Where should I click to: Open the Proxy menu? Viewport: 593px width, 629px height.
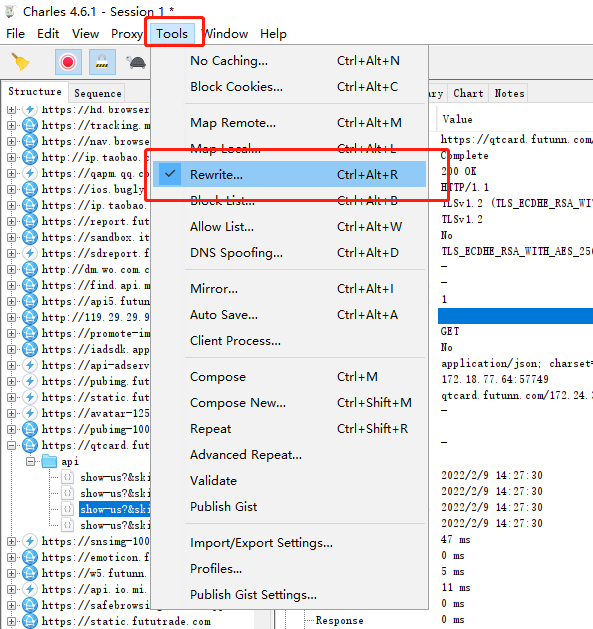(127, 34)
